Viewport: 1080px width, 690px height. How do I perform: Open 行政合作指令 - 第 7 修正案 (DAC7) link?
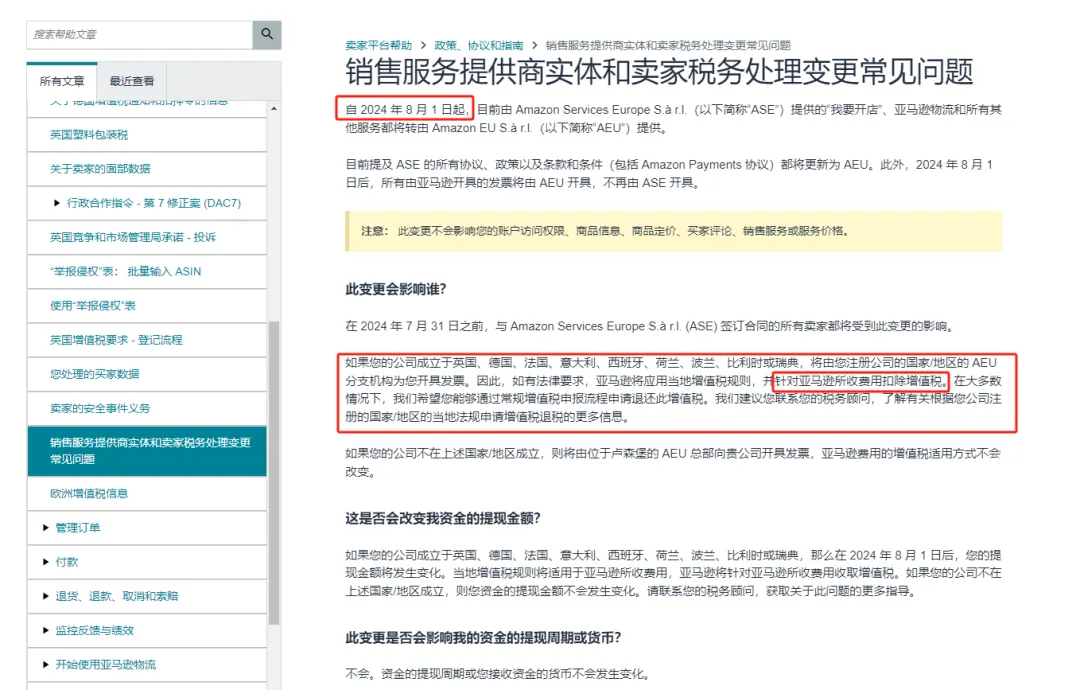(x=154, y=203)
